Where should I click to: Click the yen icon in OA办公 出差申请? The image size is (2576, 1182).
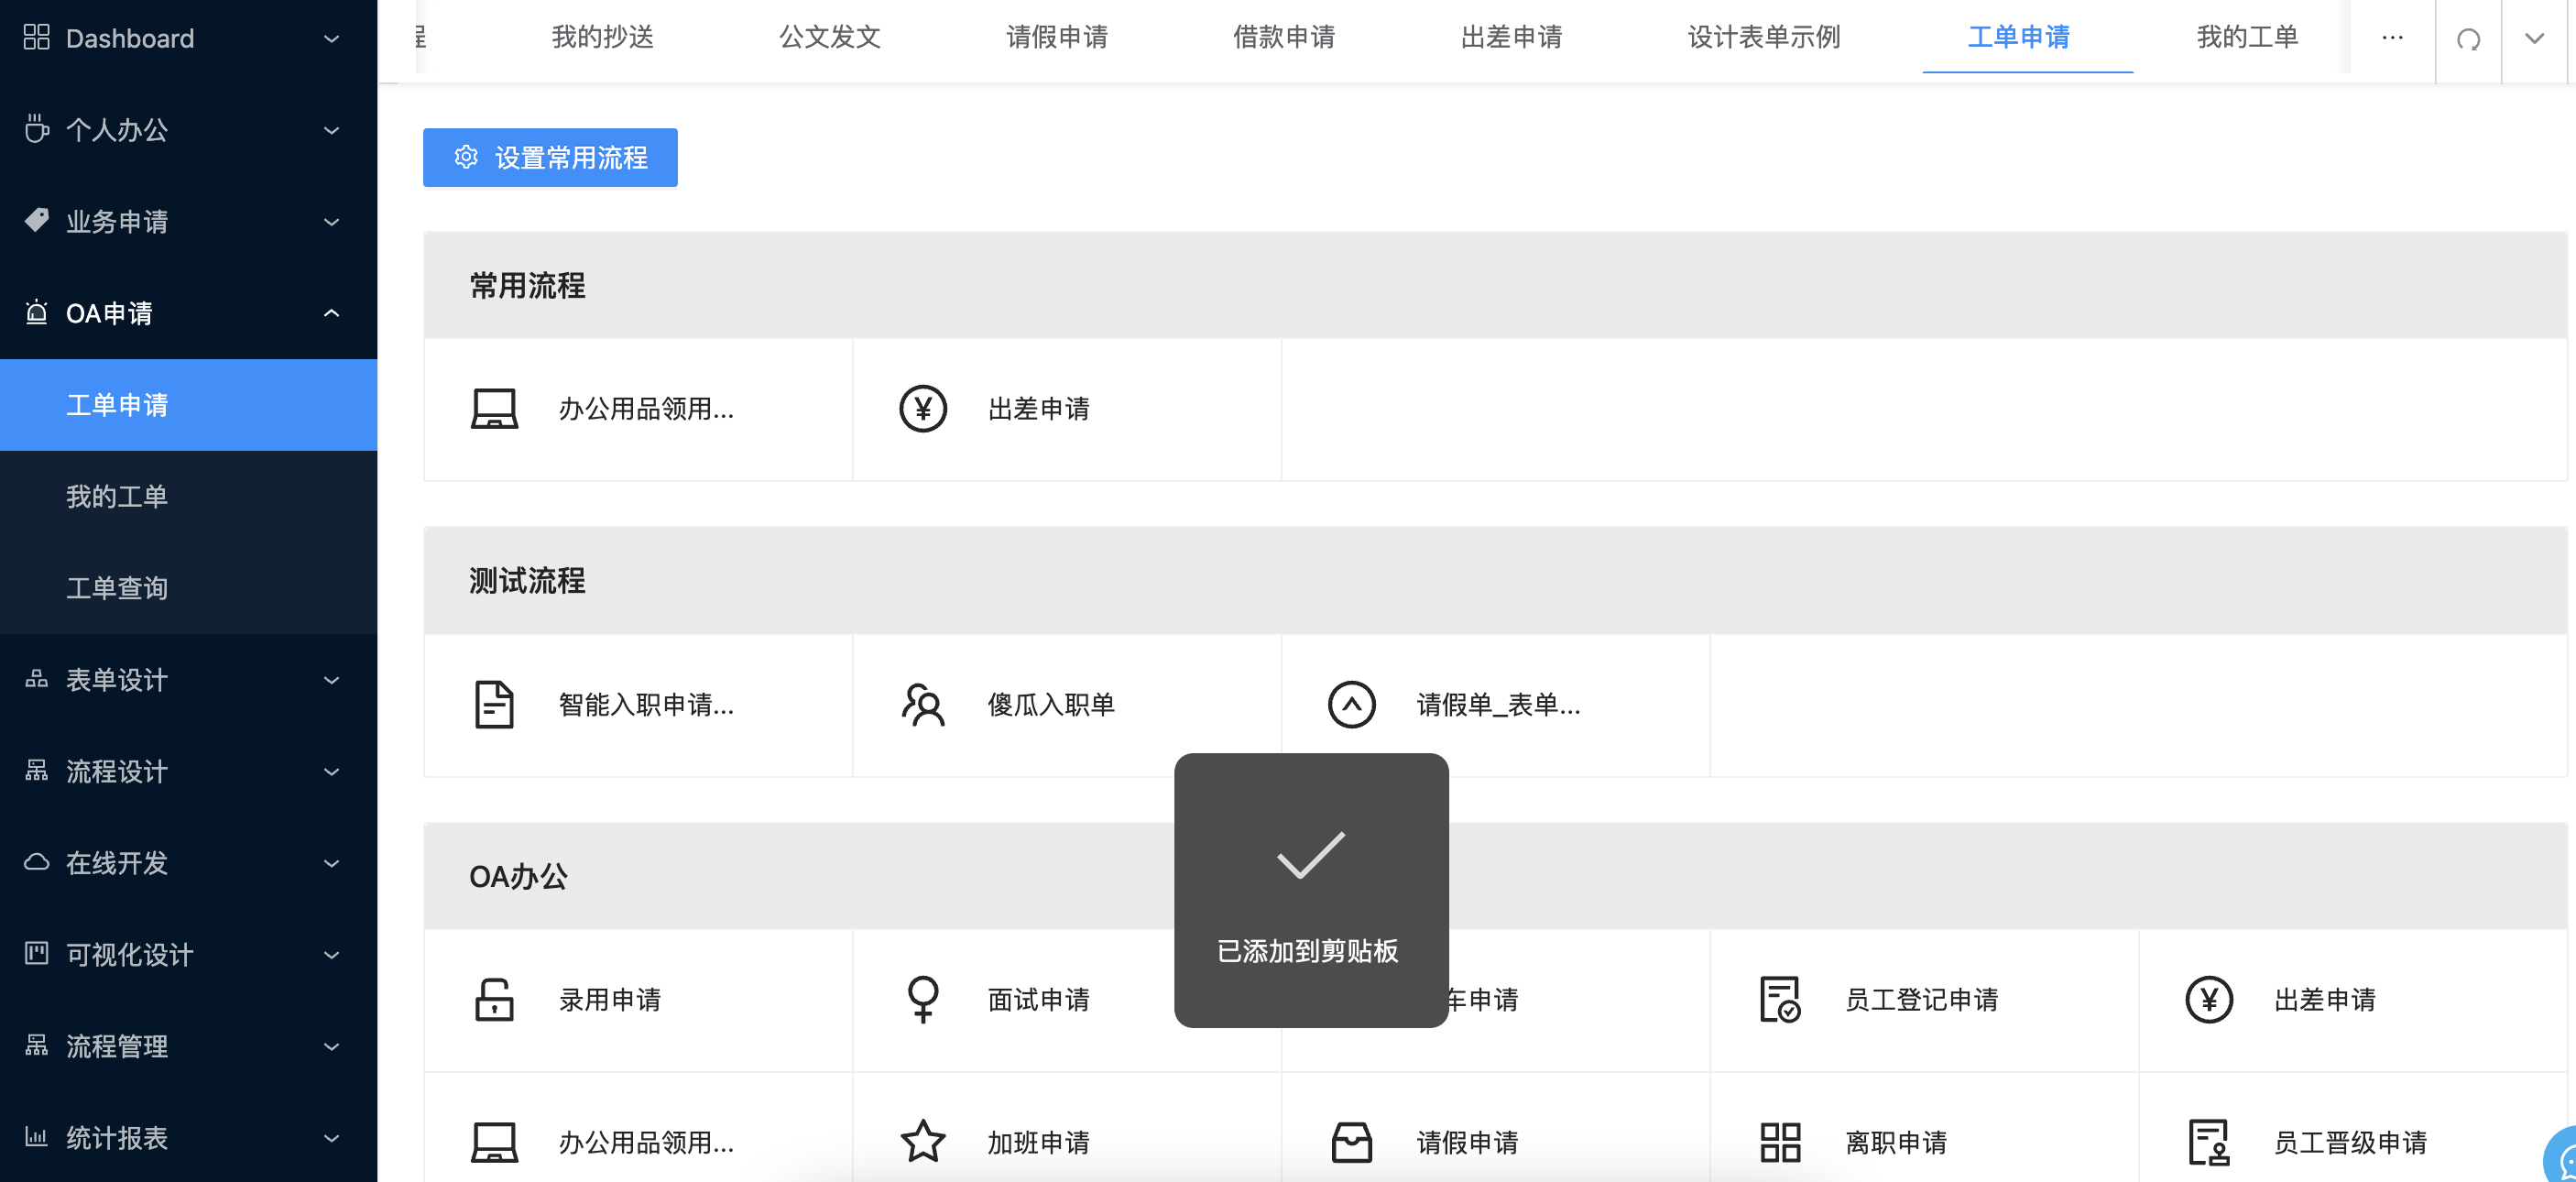tap(2208, 1000)
